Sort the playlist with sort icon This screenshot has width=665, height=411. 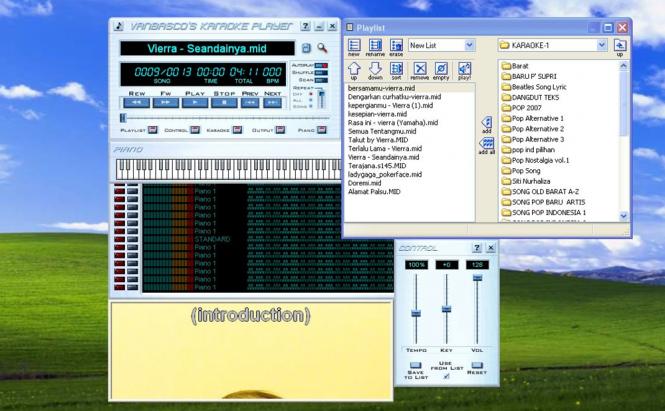coord(396,68)
